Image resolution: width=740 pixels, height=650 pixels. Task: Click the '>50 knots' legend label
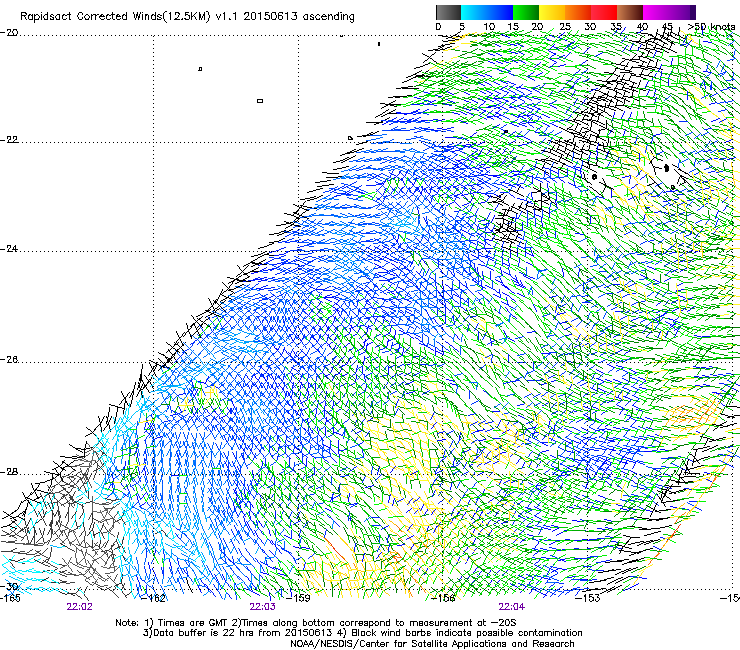711,26
